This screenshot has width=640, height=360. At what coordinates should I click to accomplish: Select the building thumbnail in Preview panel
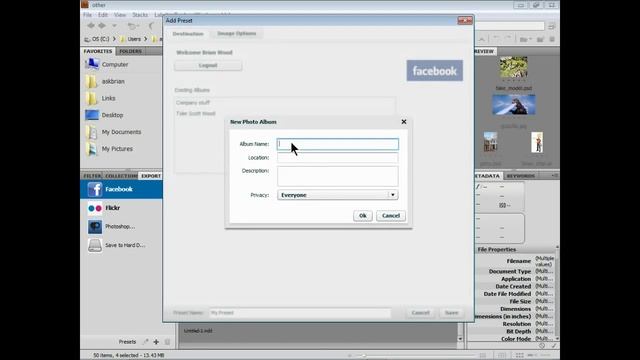point(490,142)
